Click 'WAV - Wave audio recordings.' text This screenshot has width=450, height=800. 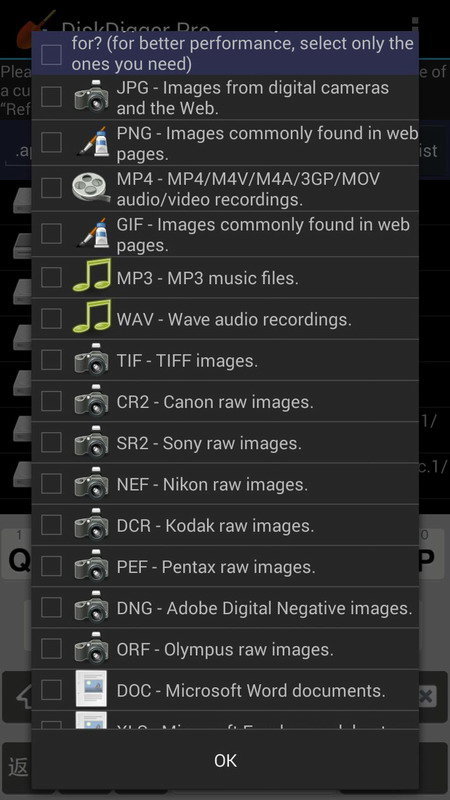tap(234, 319)
